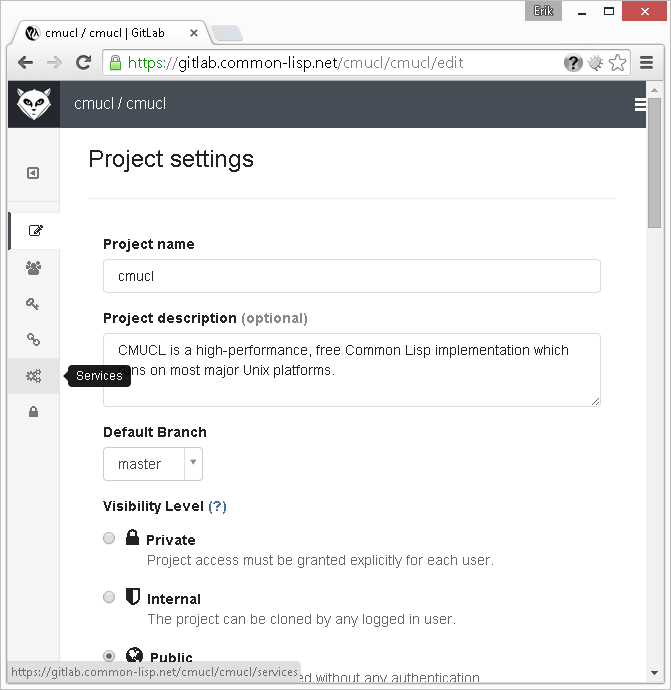Click into the Project name field
671x690 pixels.
351,276
